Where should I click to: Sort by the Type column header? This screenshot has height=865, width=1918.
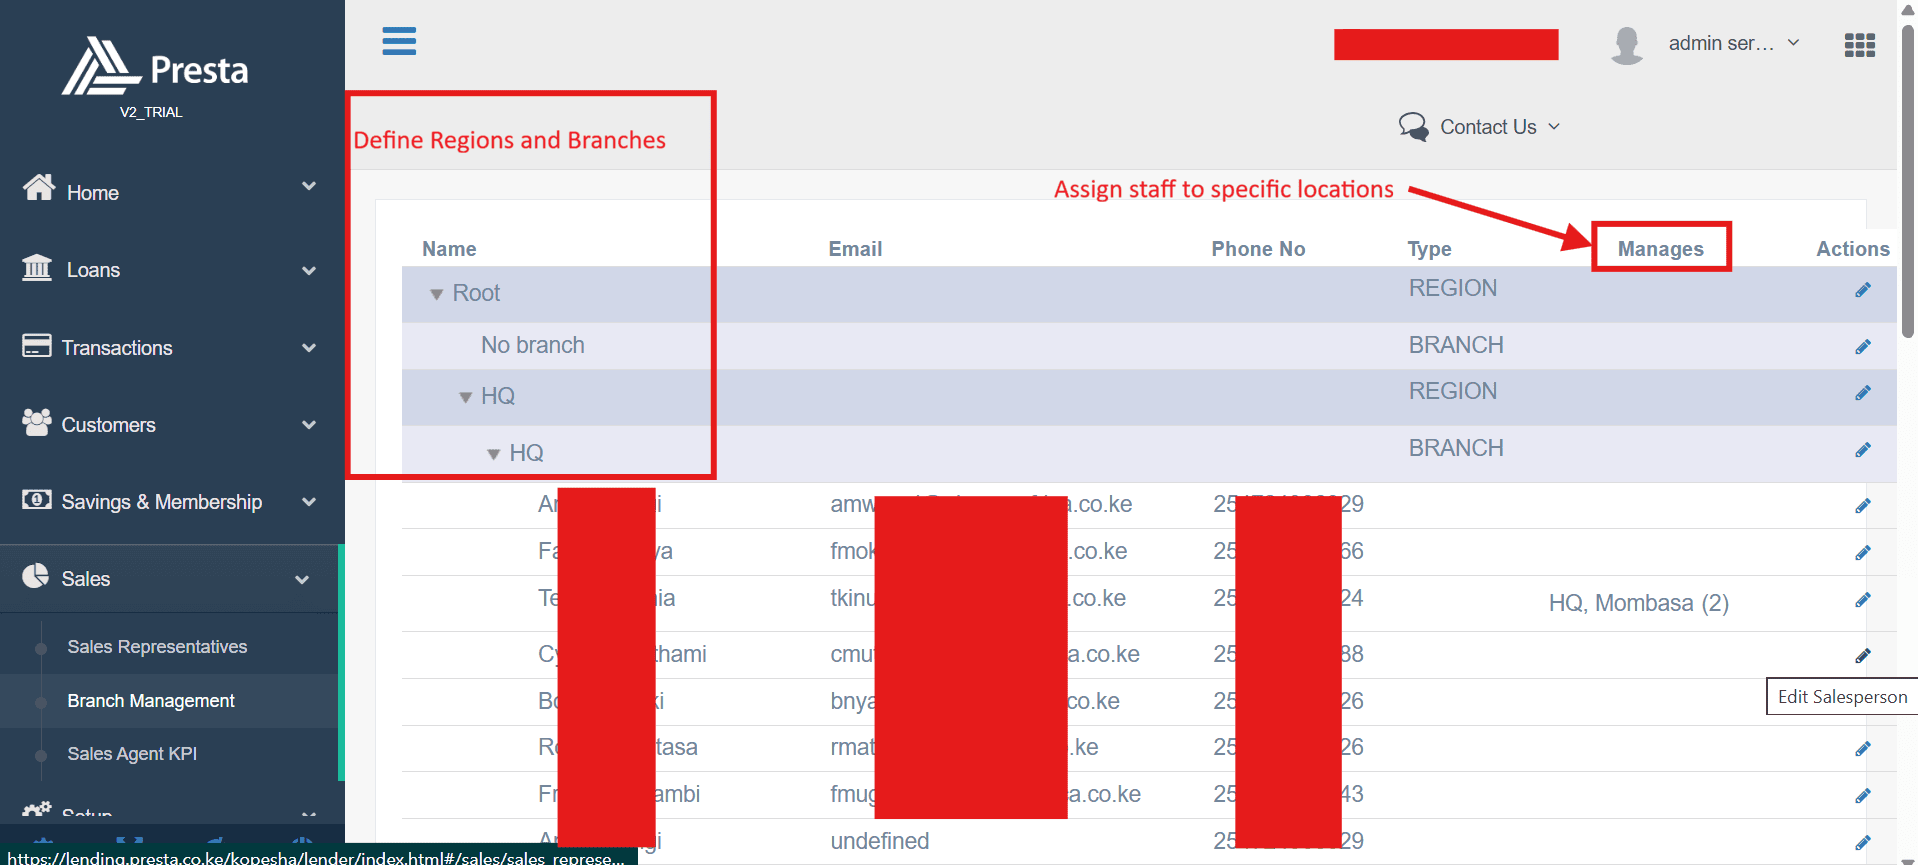click(x=1429, y=249)
